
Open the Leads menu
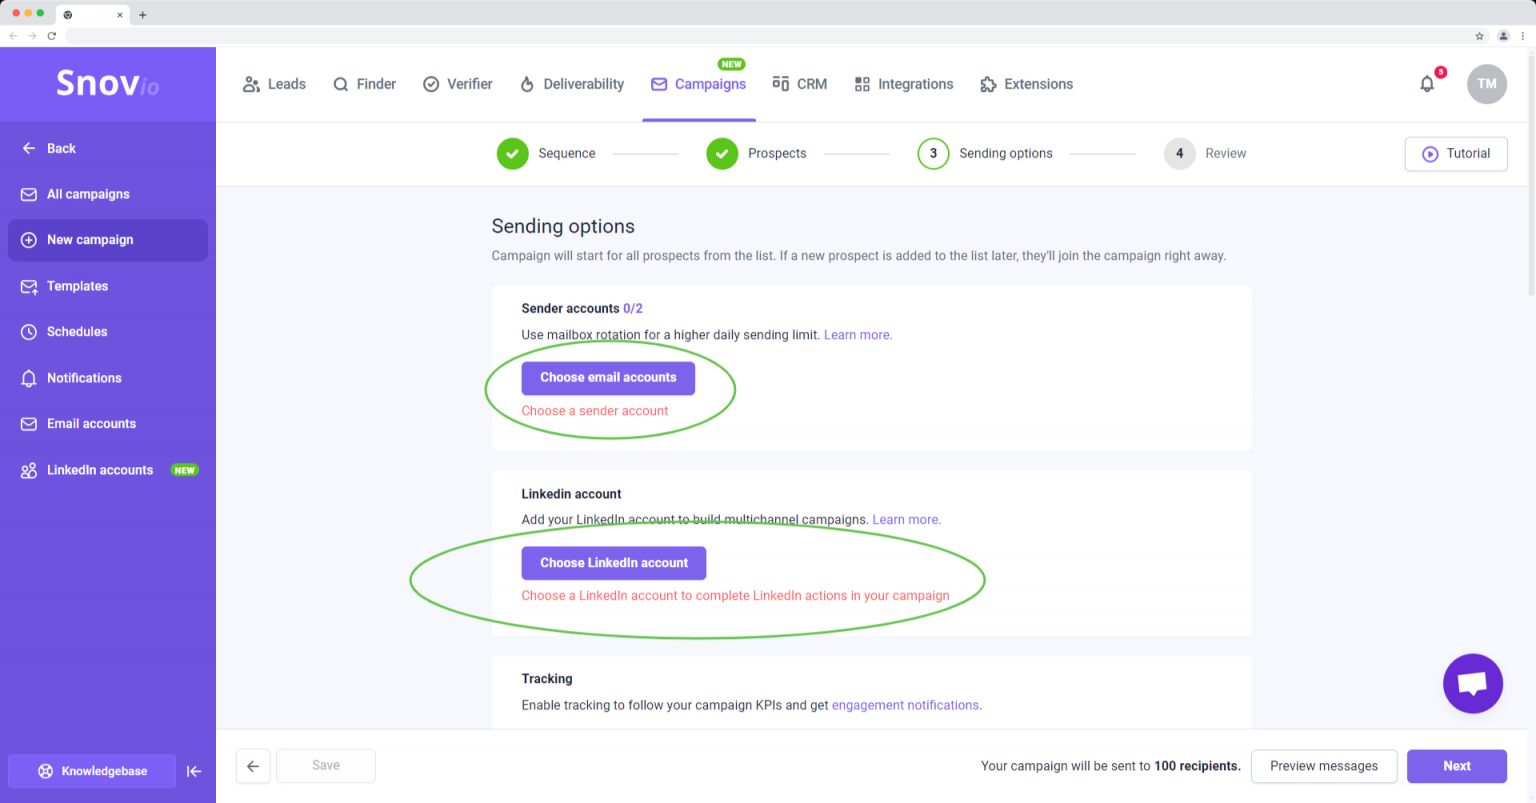pyautogui.click(x=274, y=84)
